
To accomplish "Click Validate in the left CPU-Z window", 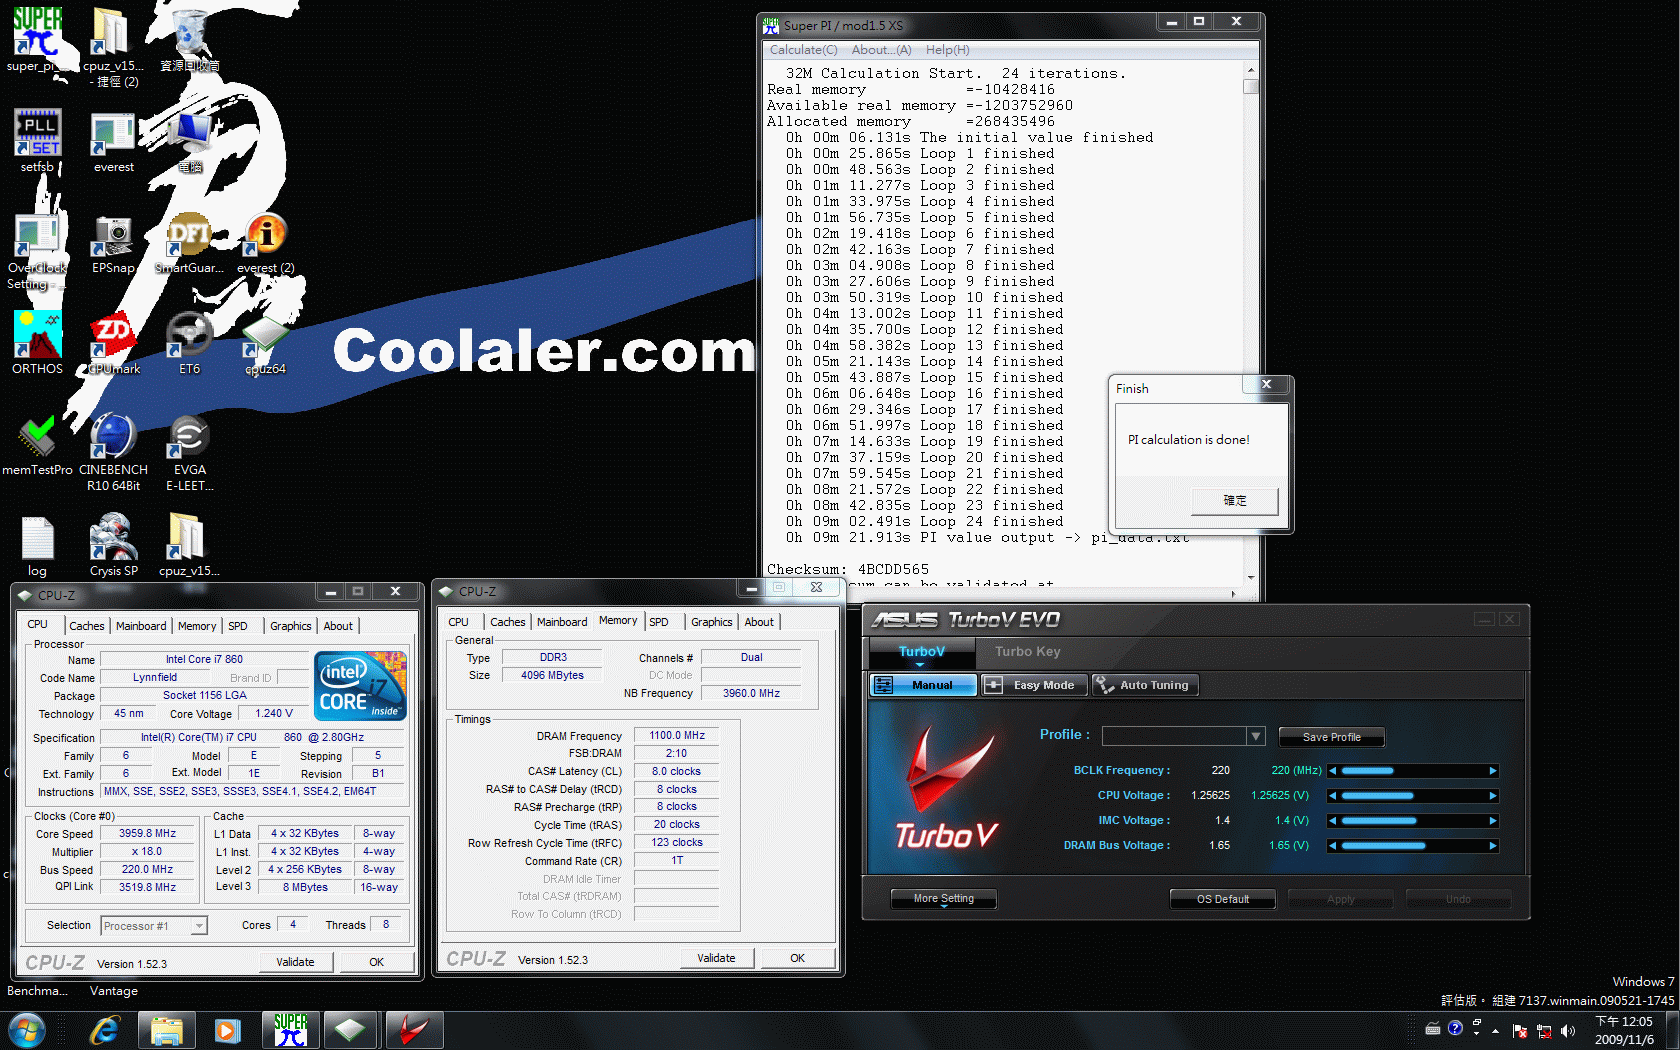I will 295,962.
